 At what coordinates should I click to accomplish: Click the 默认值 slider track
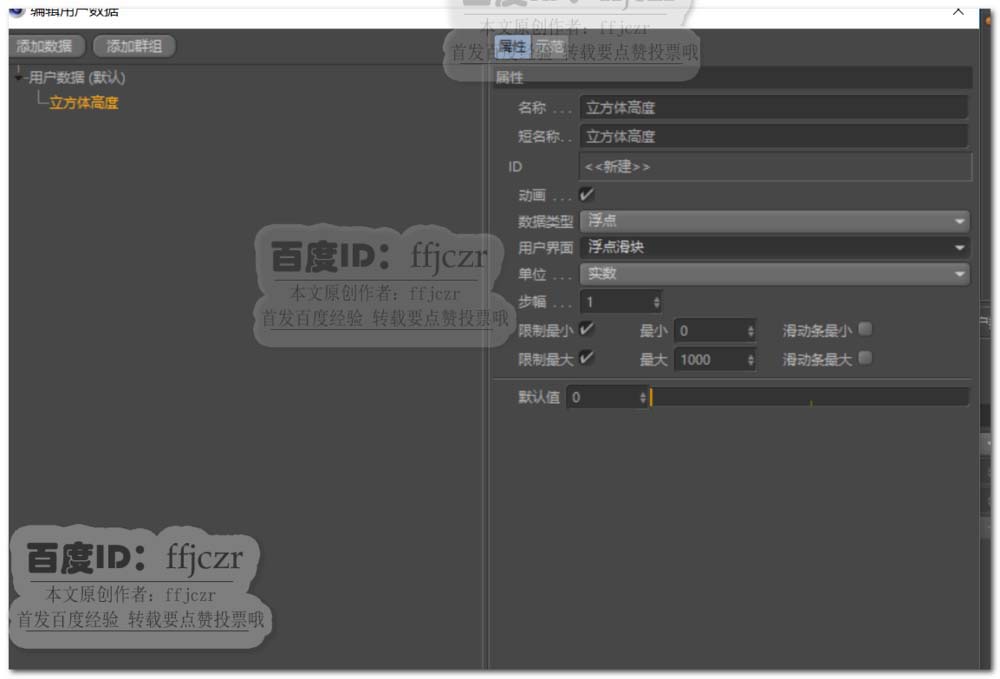tap(809, 397)
